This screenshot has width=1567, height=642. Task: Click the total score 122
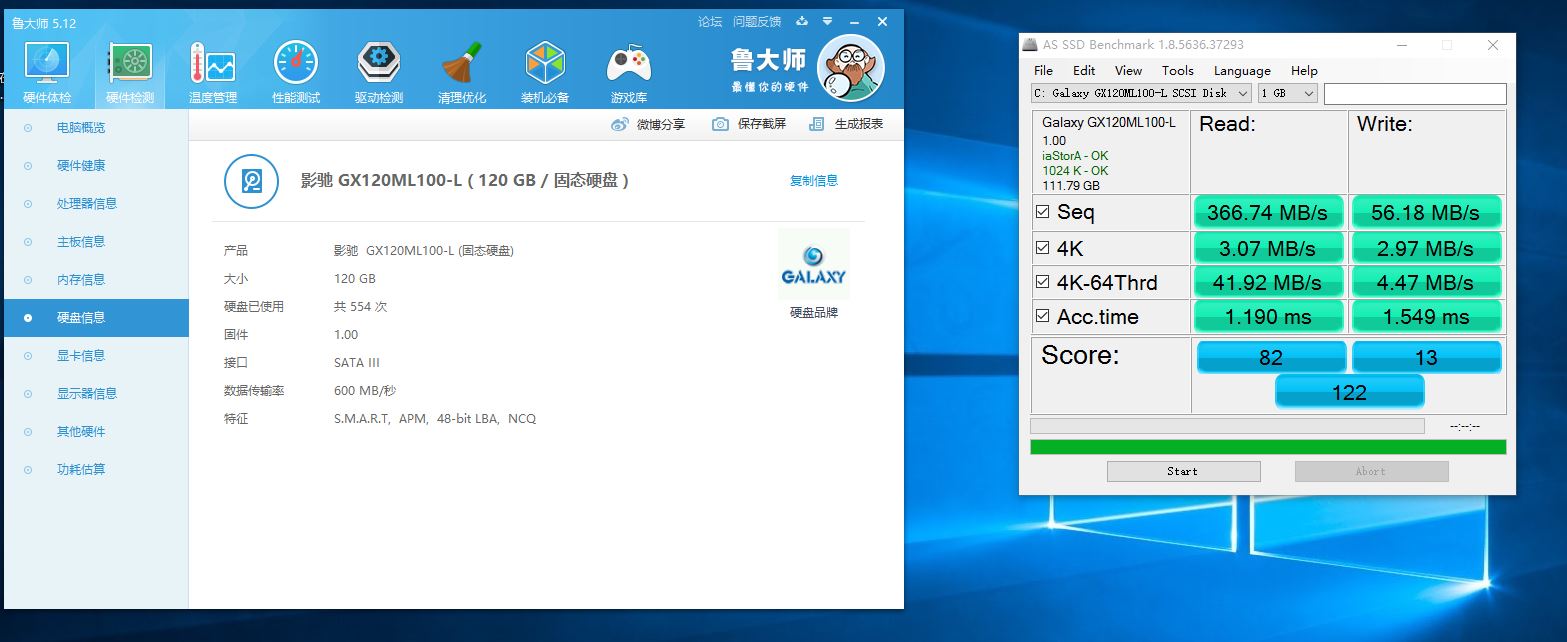[x=1349, y=392]
